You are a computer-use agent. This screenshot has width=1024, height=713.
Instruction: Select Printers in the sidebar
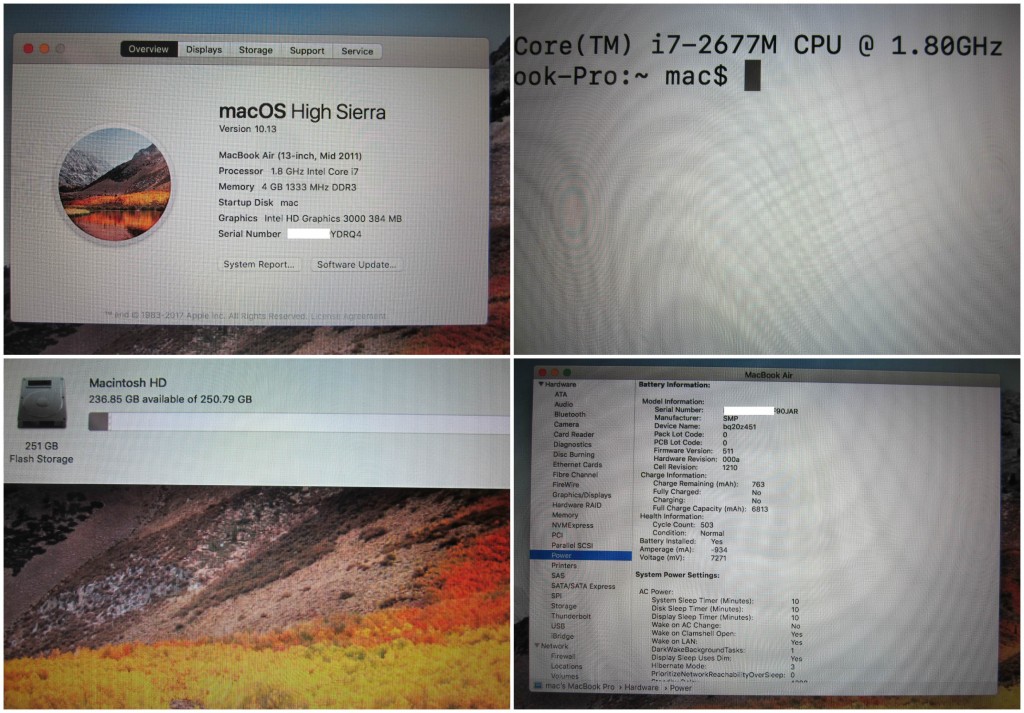564,565
